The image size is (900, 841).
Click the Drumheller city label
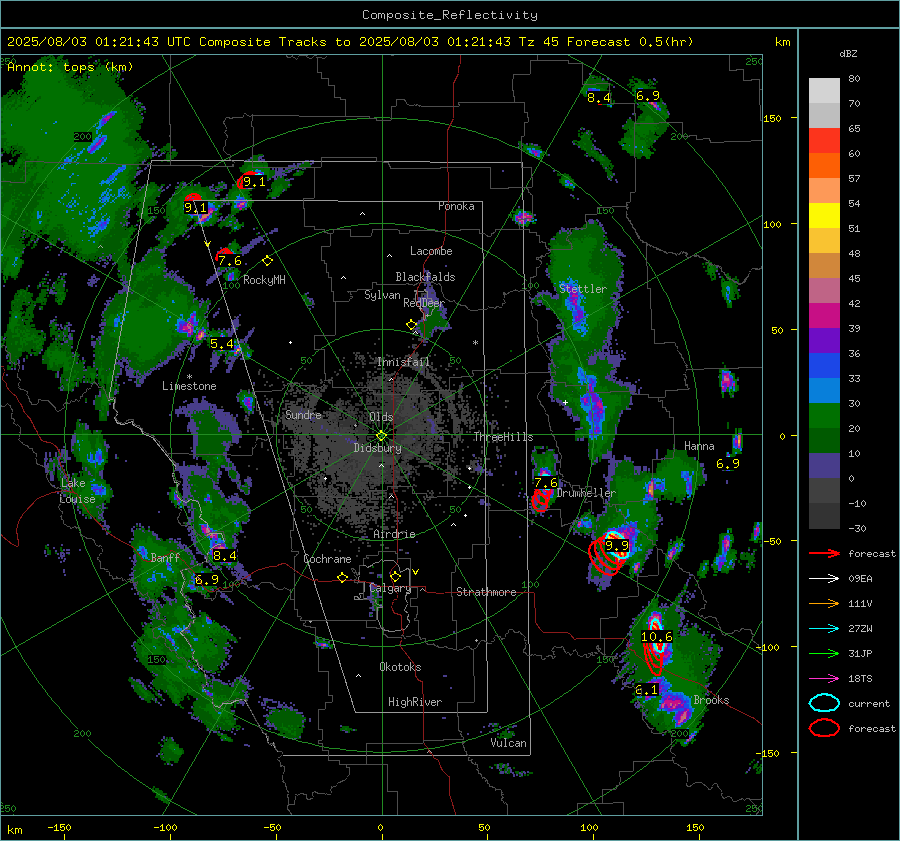tap(586, 493)
